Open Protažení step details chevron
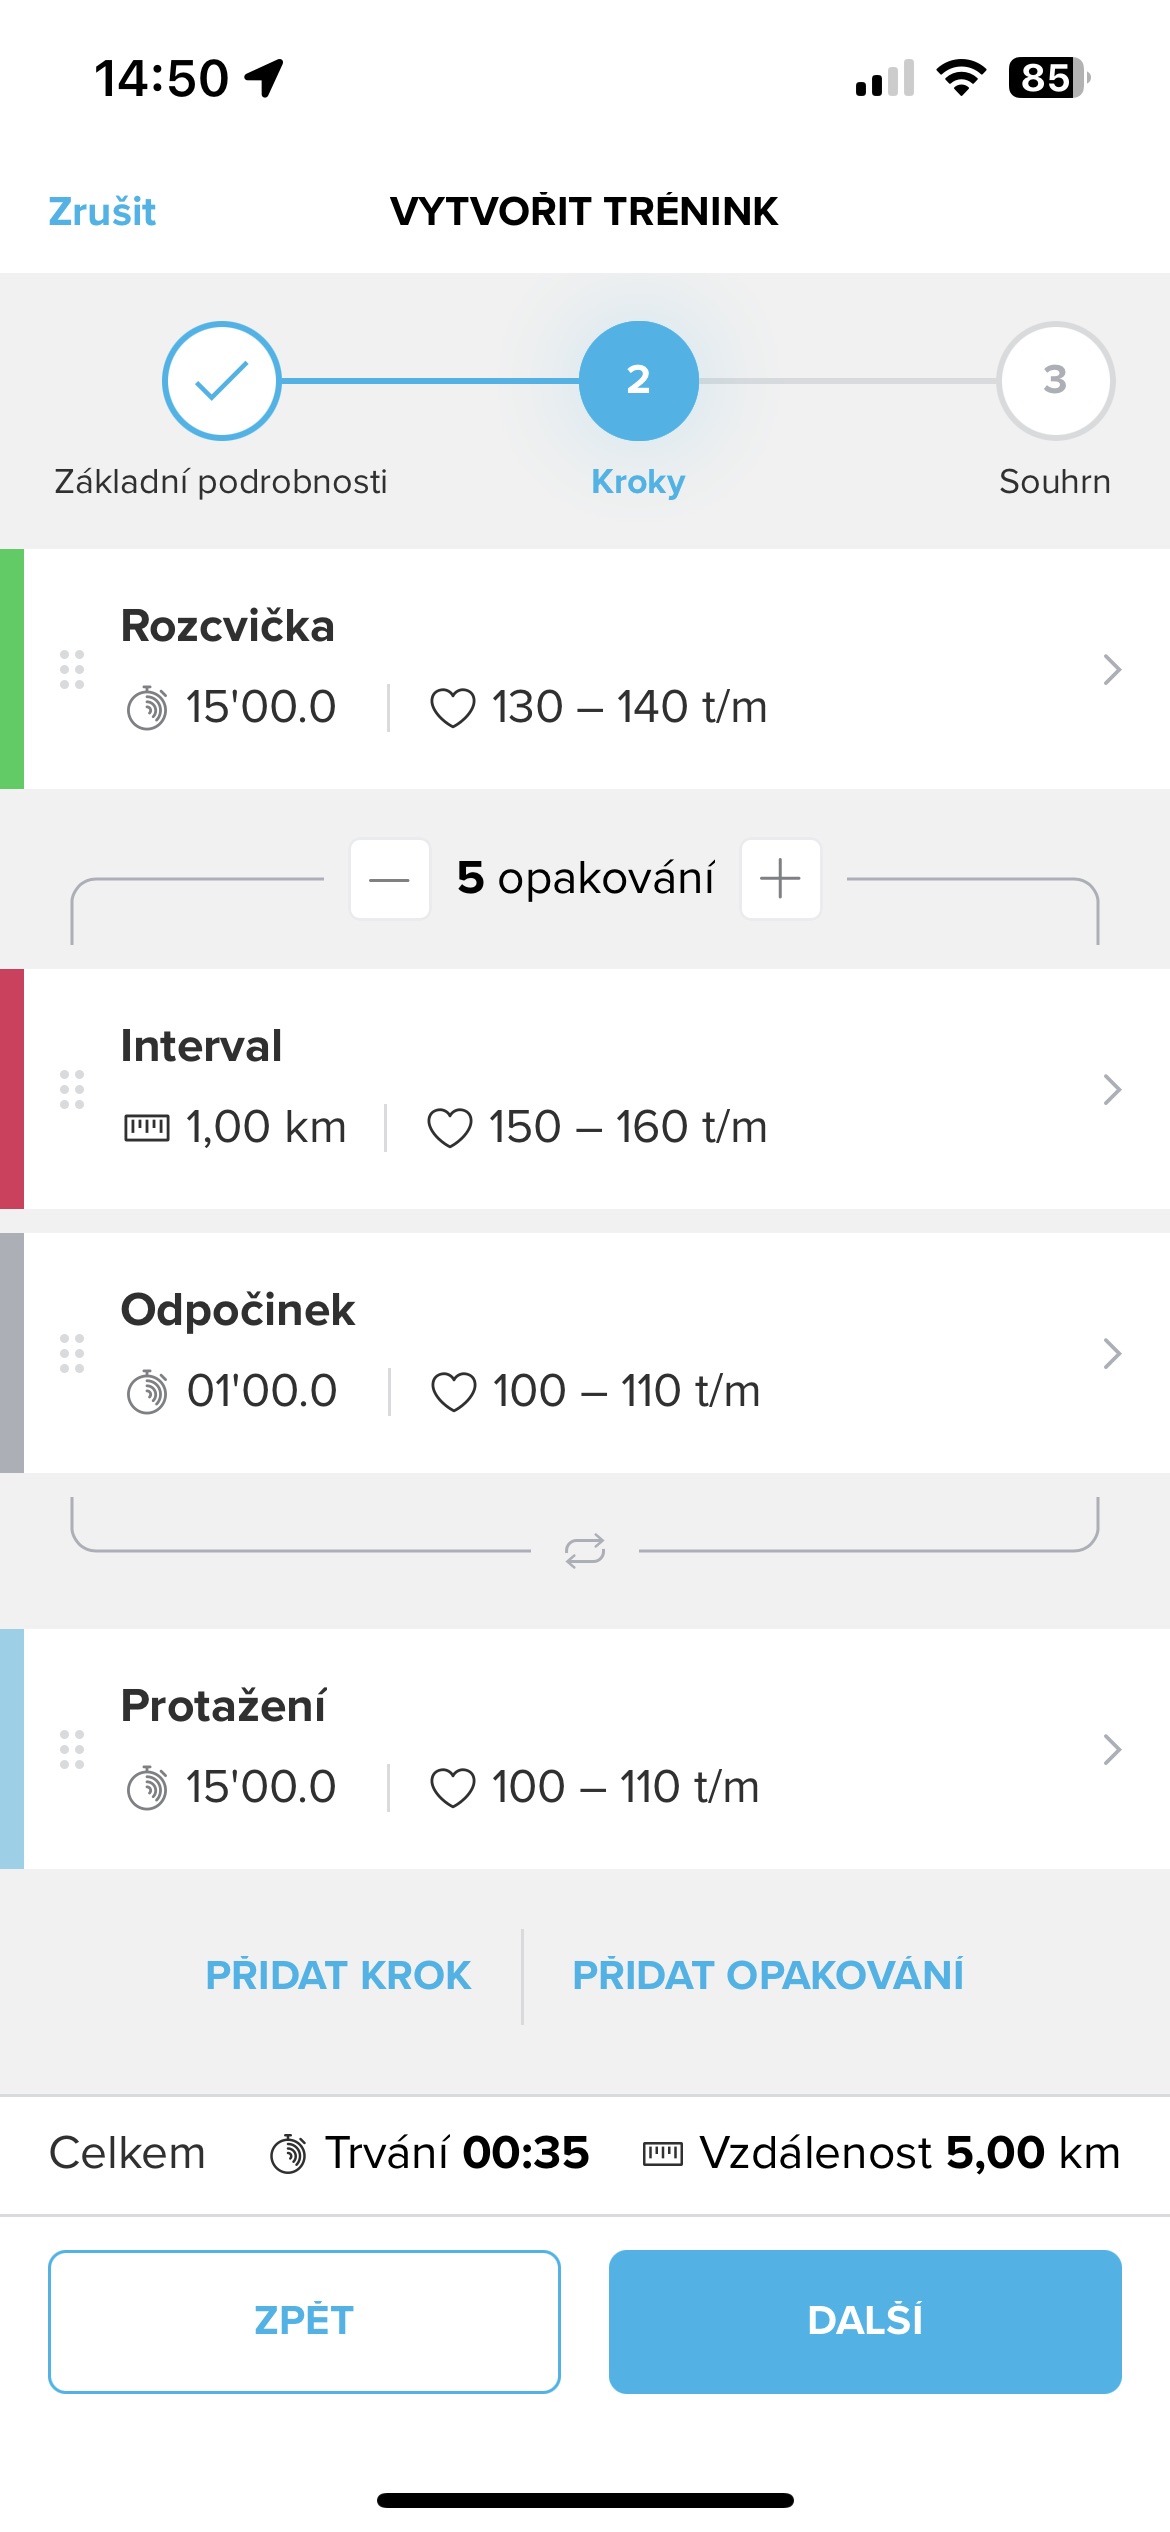This screenshot has height=2532, width=1170. [x=1111, y=1749]
